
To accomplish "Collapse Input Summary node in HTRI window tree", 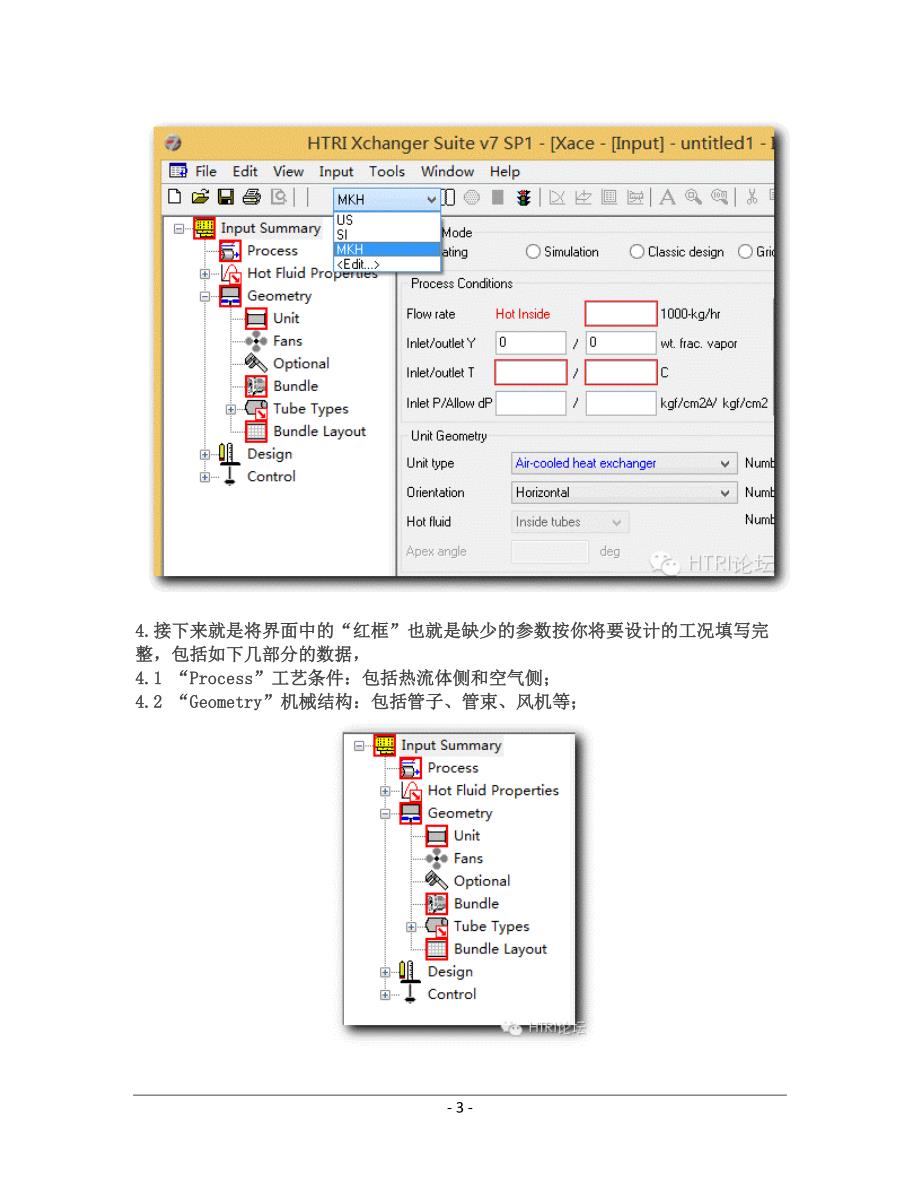I will pyautogui.click(x=179, y=229).
